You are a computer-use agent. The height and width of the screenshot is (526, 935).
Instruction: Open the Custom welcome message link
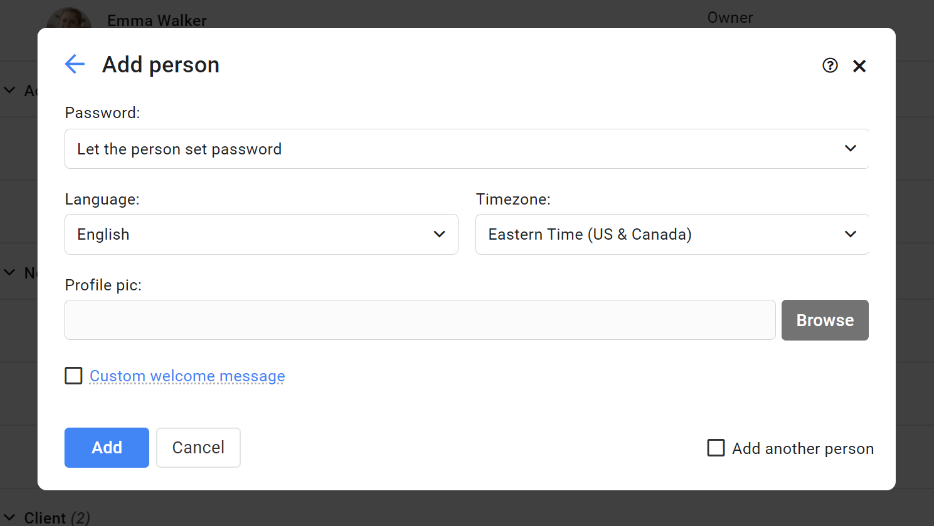tap(187, 376)
